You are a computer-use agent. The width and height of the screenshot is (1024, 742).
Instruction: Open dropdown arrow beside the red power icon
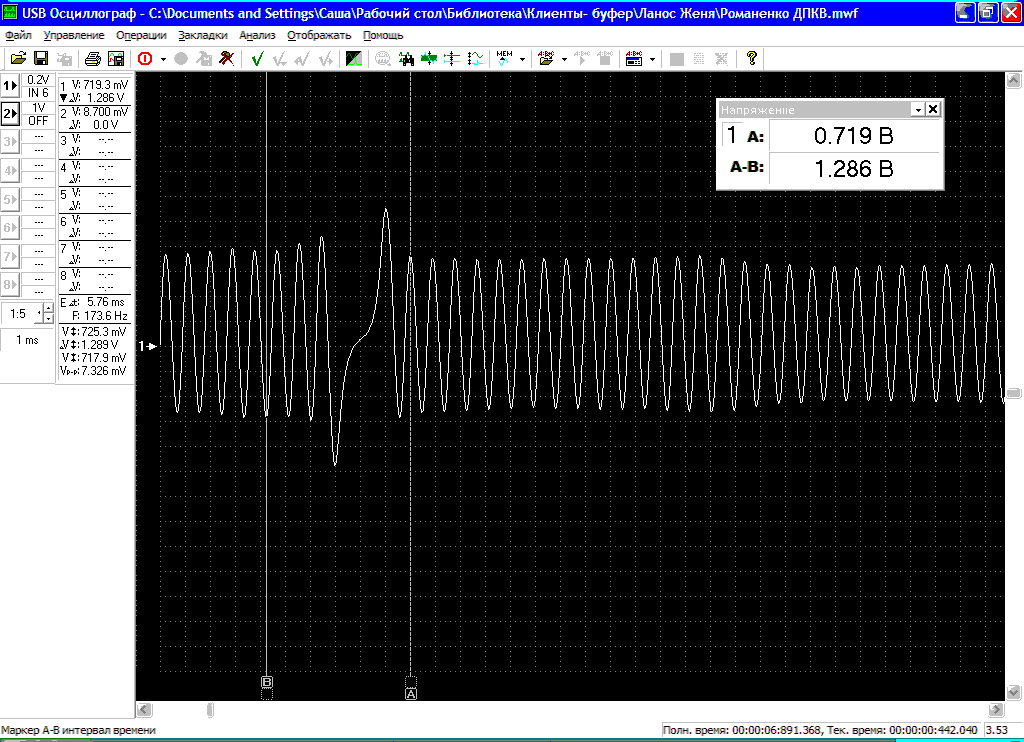tap(163, 59)
